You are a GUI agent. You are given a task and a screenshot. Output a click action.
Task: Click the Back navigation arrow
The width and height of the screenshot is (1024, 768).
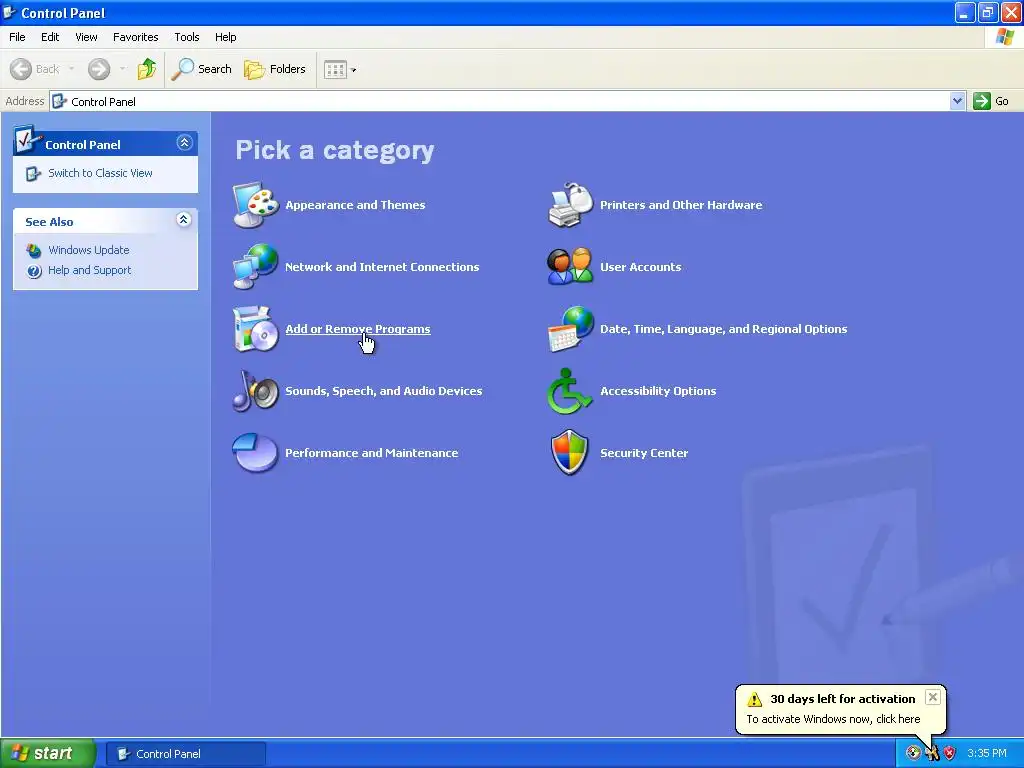point(21,69)
